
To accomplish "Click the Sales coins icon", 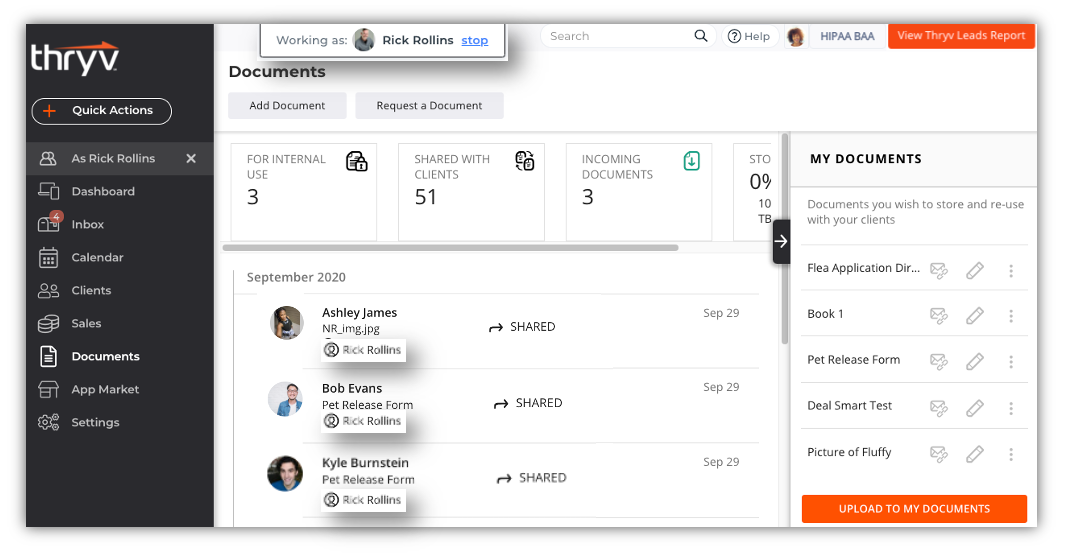I will pyautogui.click(x=49, y=323).
